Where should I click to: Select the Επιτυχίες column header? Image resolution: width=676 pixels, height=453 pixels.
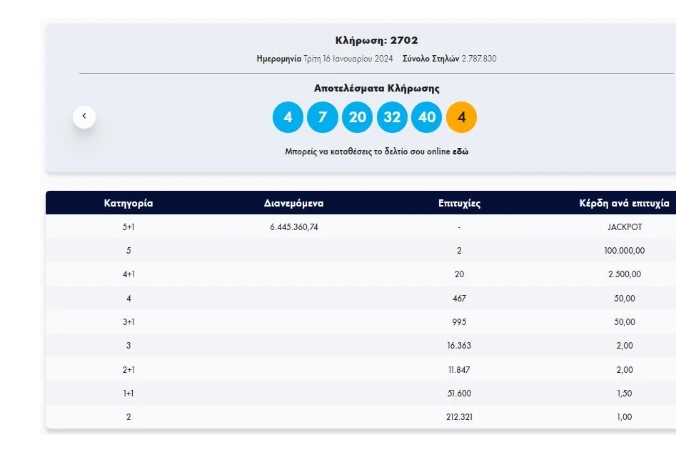(x=459, y=203)
